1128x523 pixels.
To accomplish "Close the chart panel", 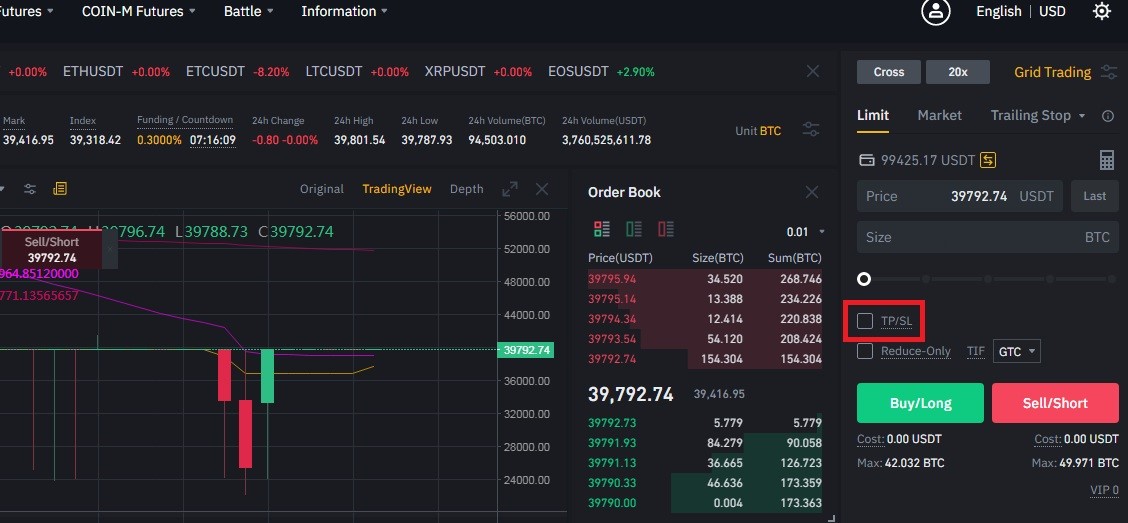I will pos(542,189).
